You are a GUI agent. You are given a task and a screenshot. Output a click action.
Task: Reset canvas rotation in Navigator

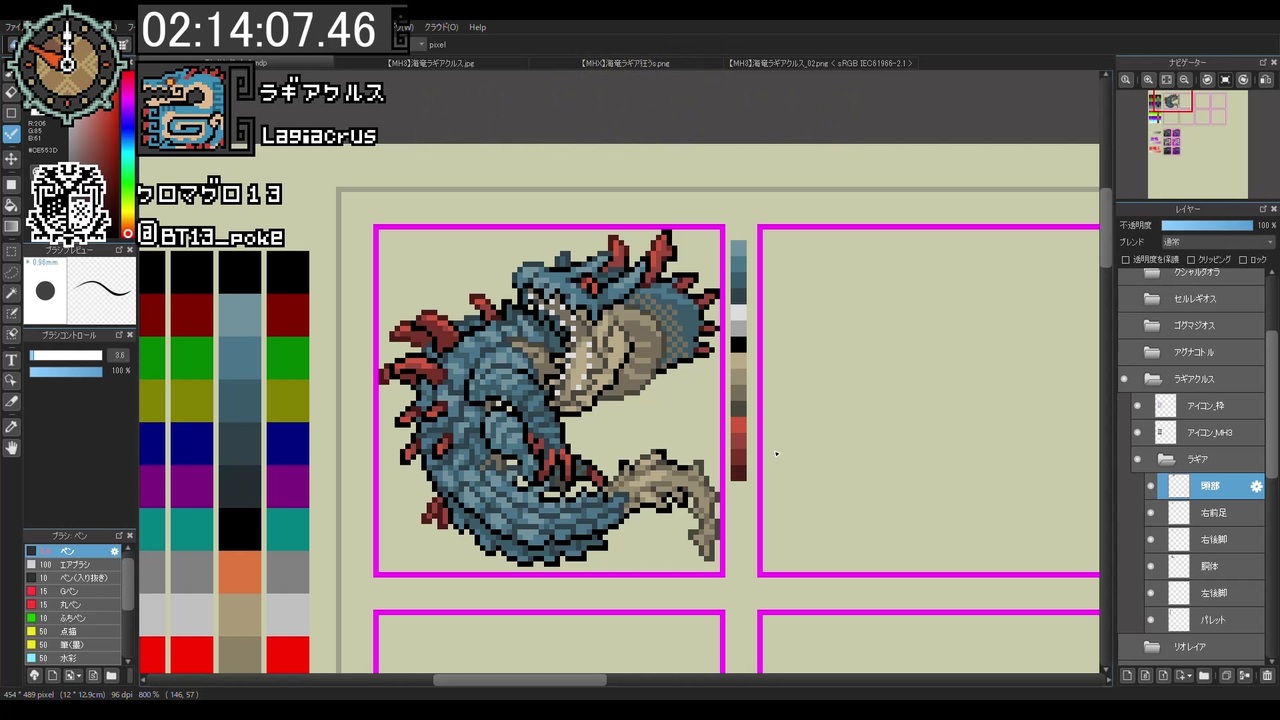point(1225,80)
